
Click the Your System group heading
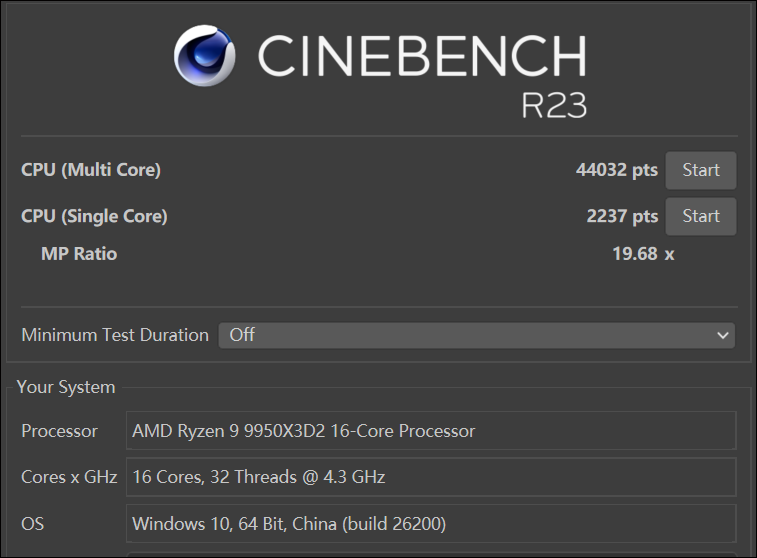click(x=66, y=387)
